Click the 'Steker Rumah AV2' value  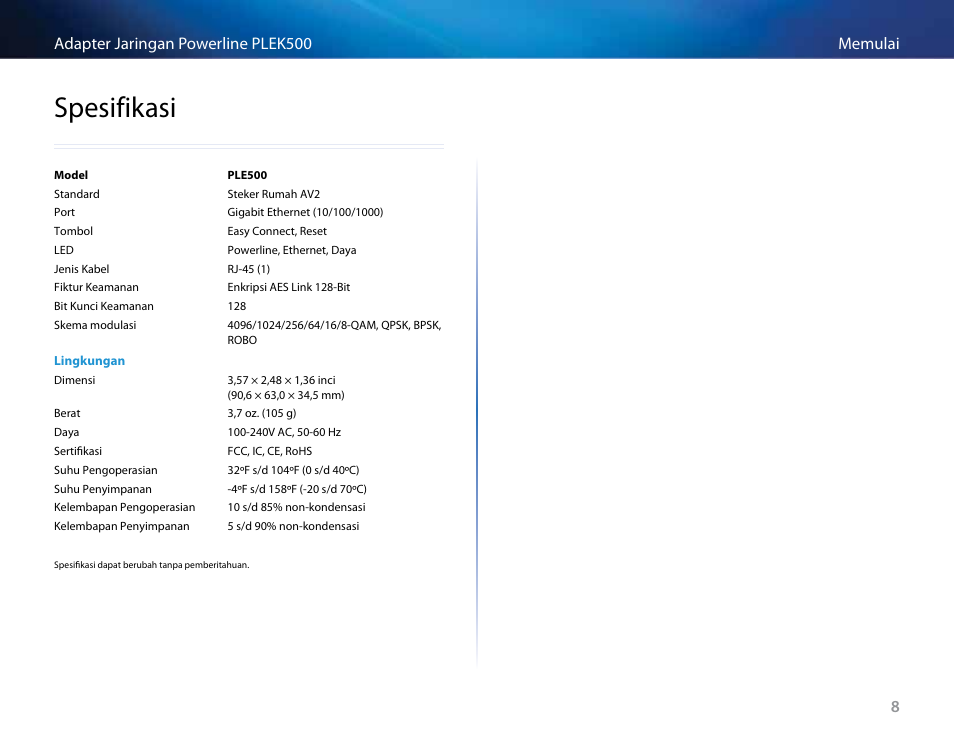point(273,194)
